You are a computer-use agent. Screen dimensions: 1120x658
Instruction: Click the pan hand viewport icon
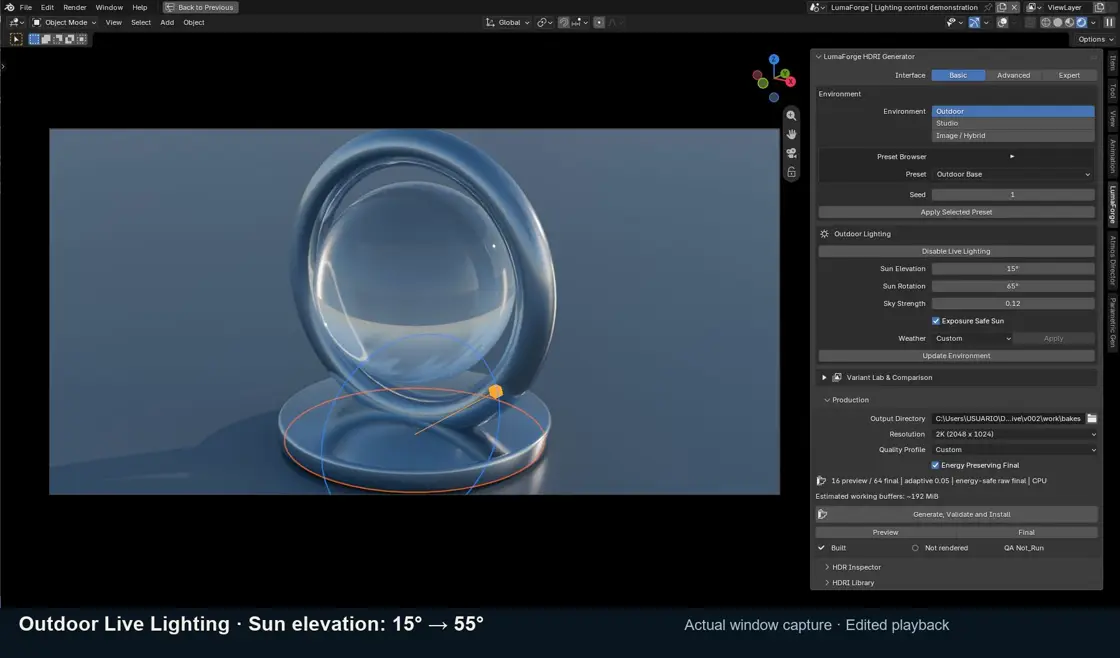point(791,134)
